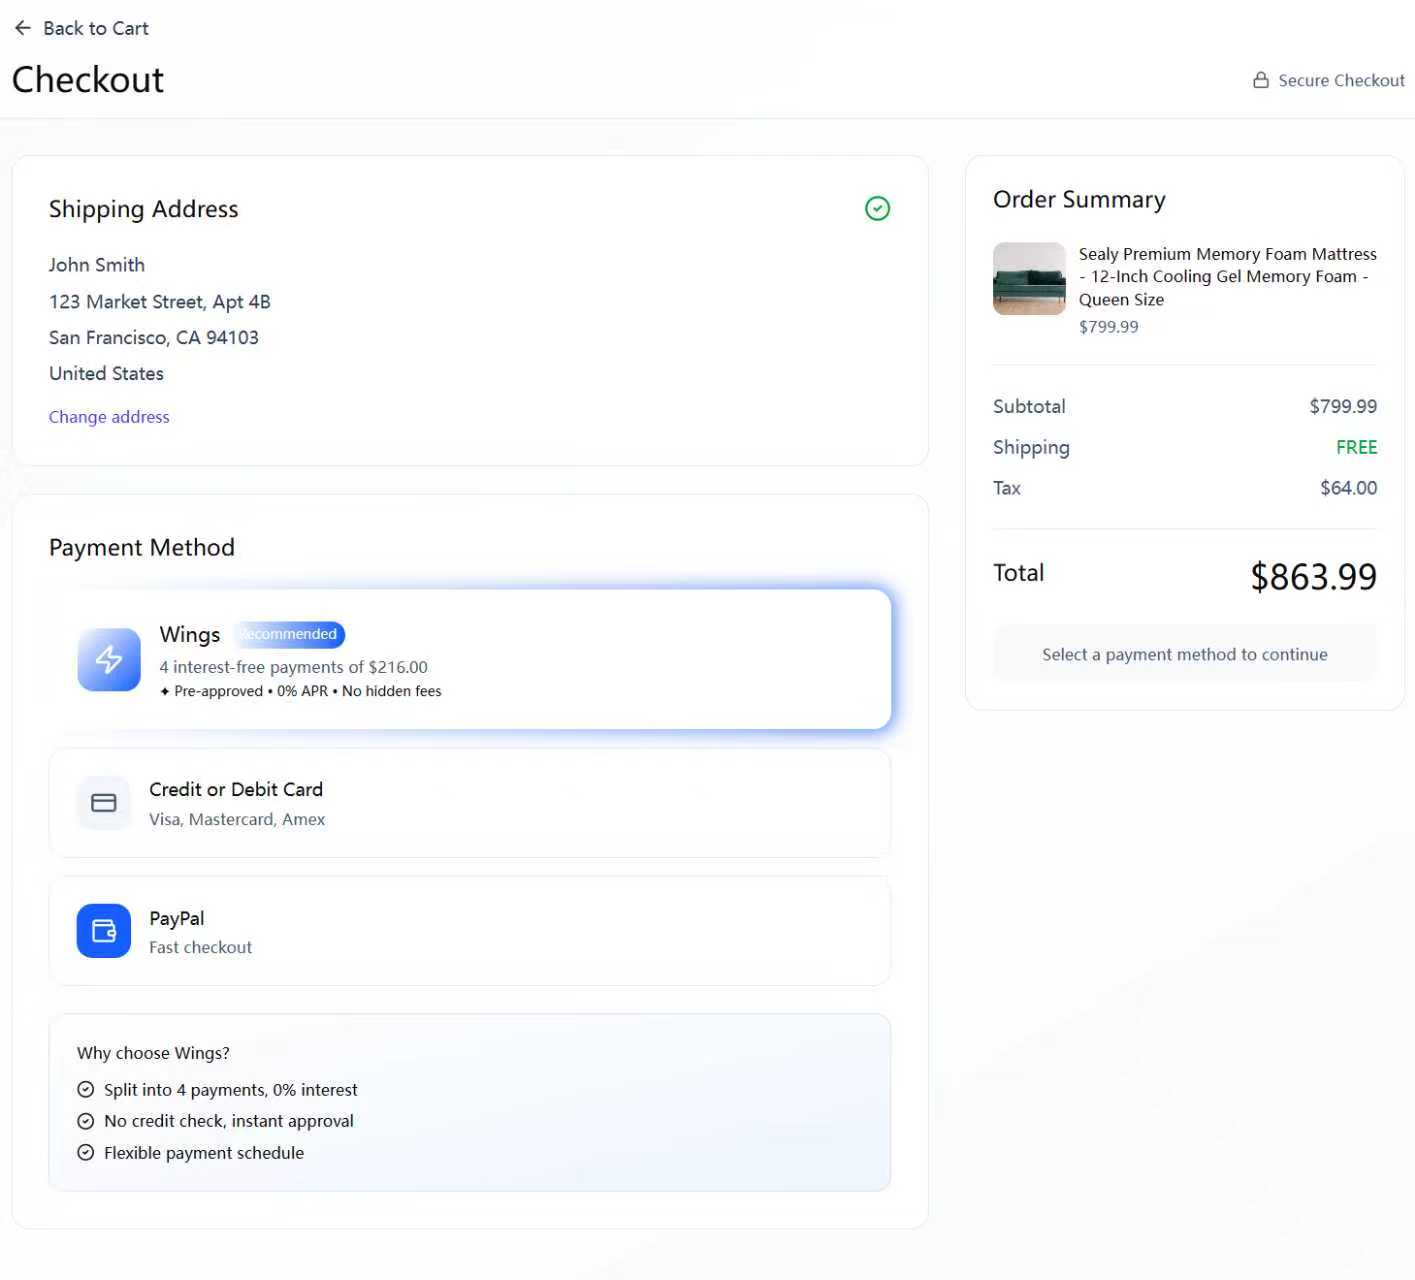Click the Tax amount $64.00
1415x1280 pixels.
point(1348,488)
